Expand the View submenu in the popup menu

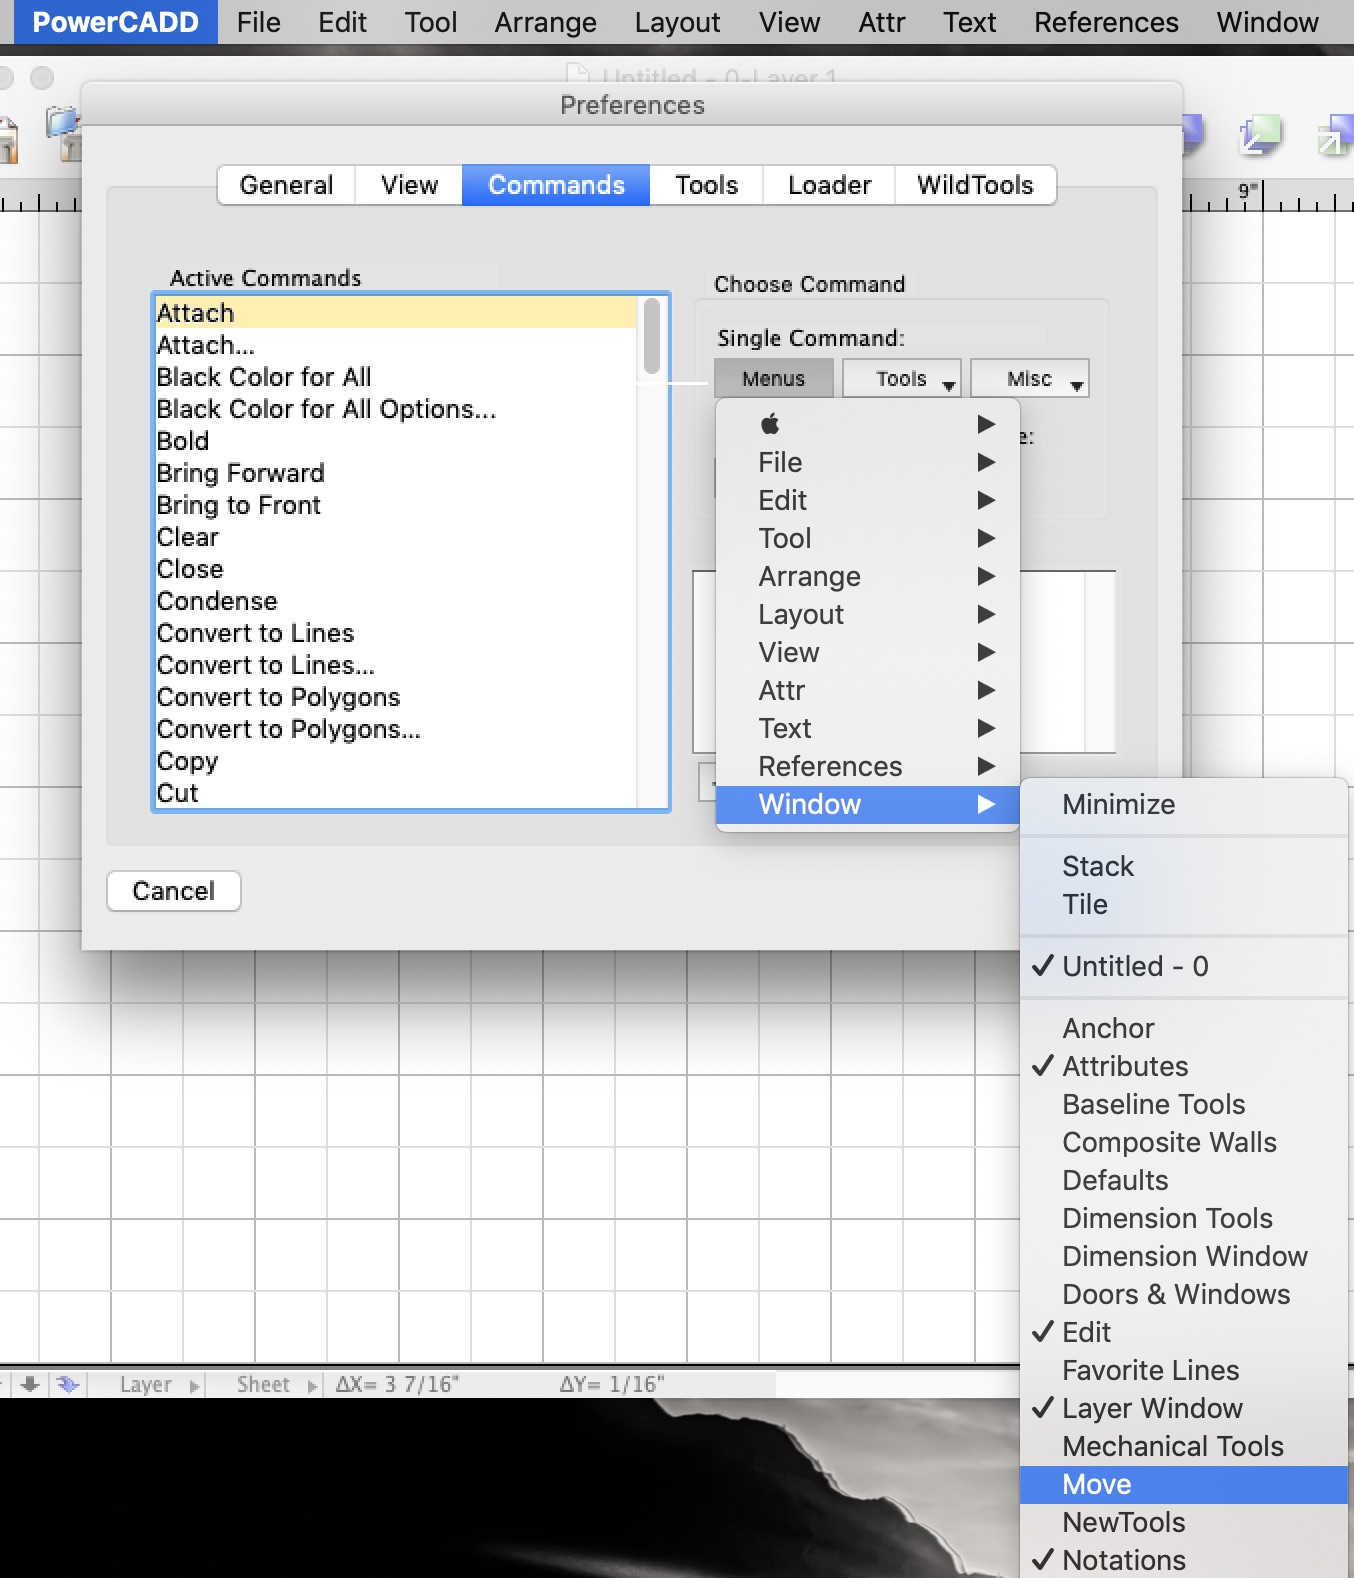pyautogui.click(x=868, y=652)
